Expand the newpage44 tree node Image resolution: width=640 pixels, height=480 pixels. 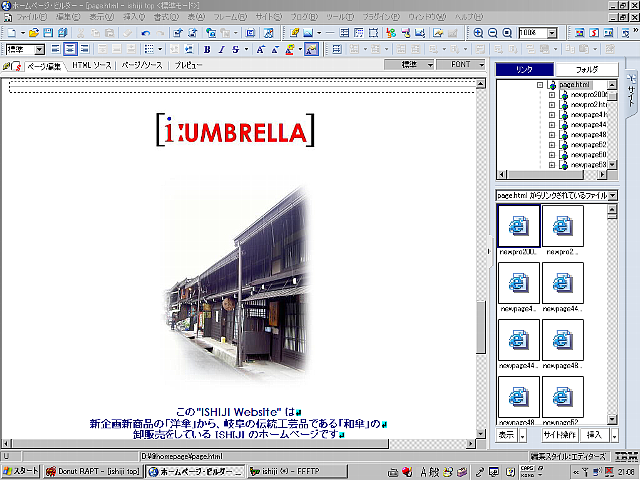click(x=552, y=125)
